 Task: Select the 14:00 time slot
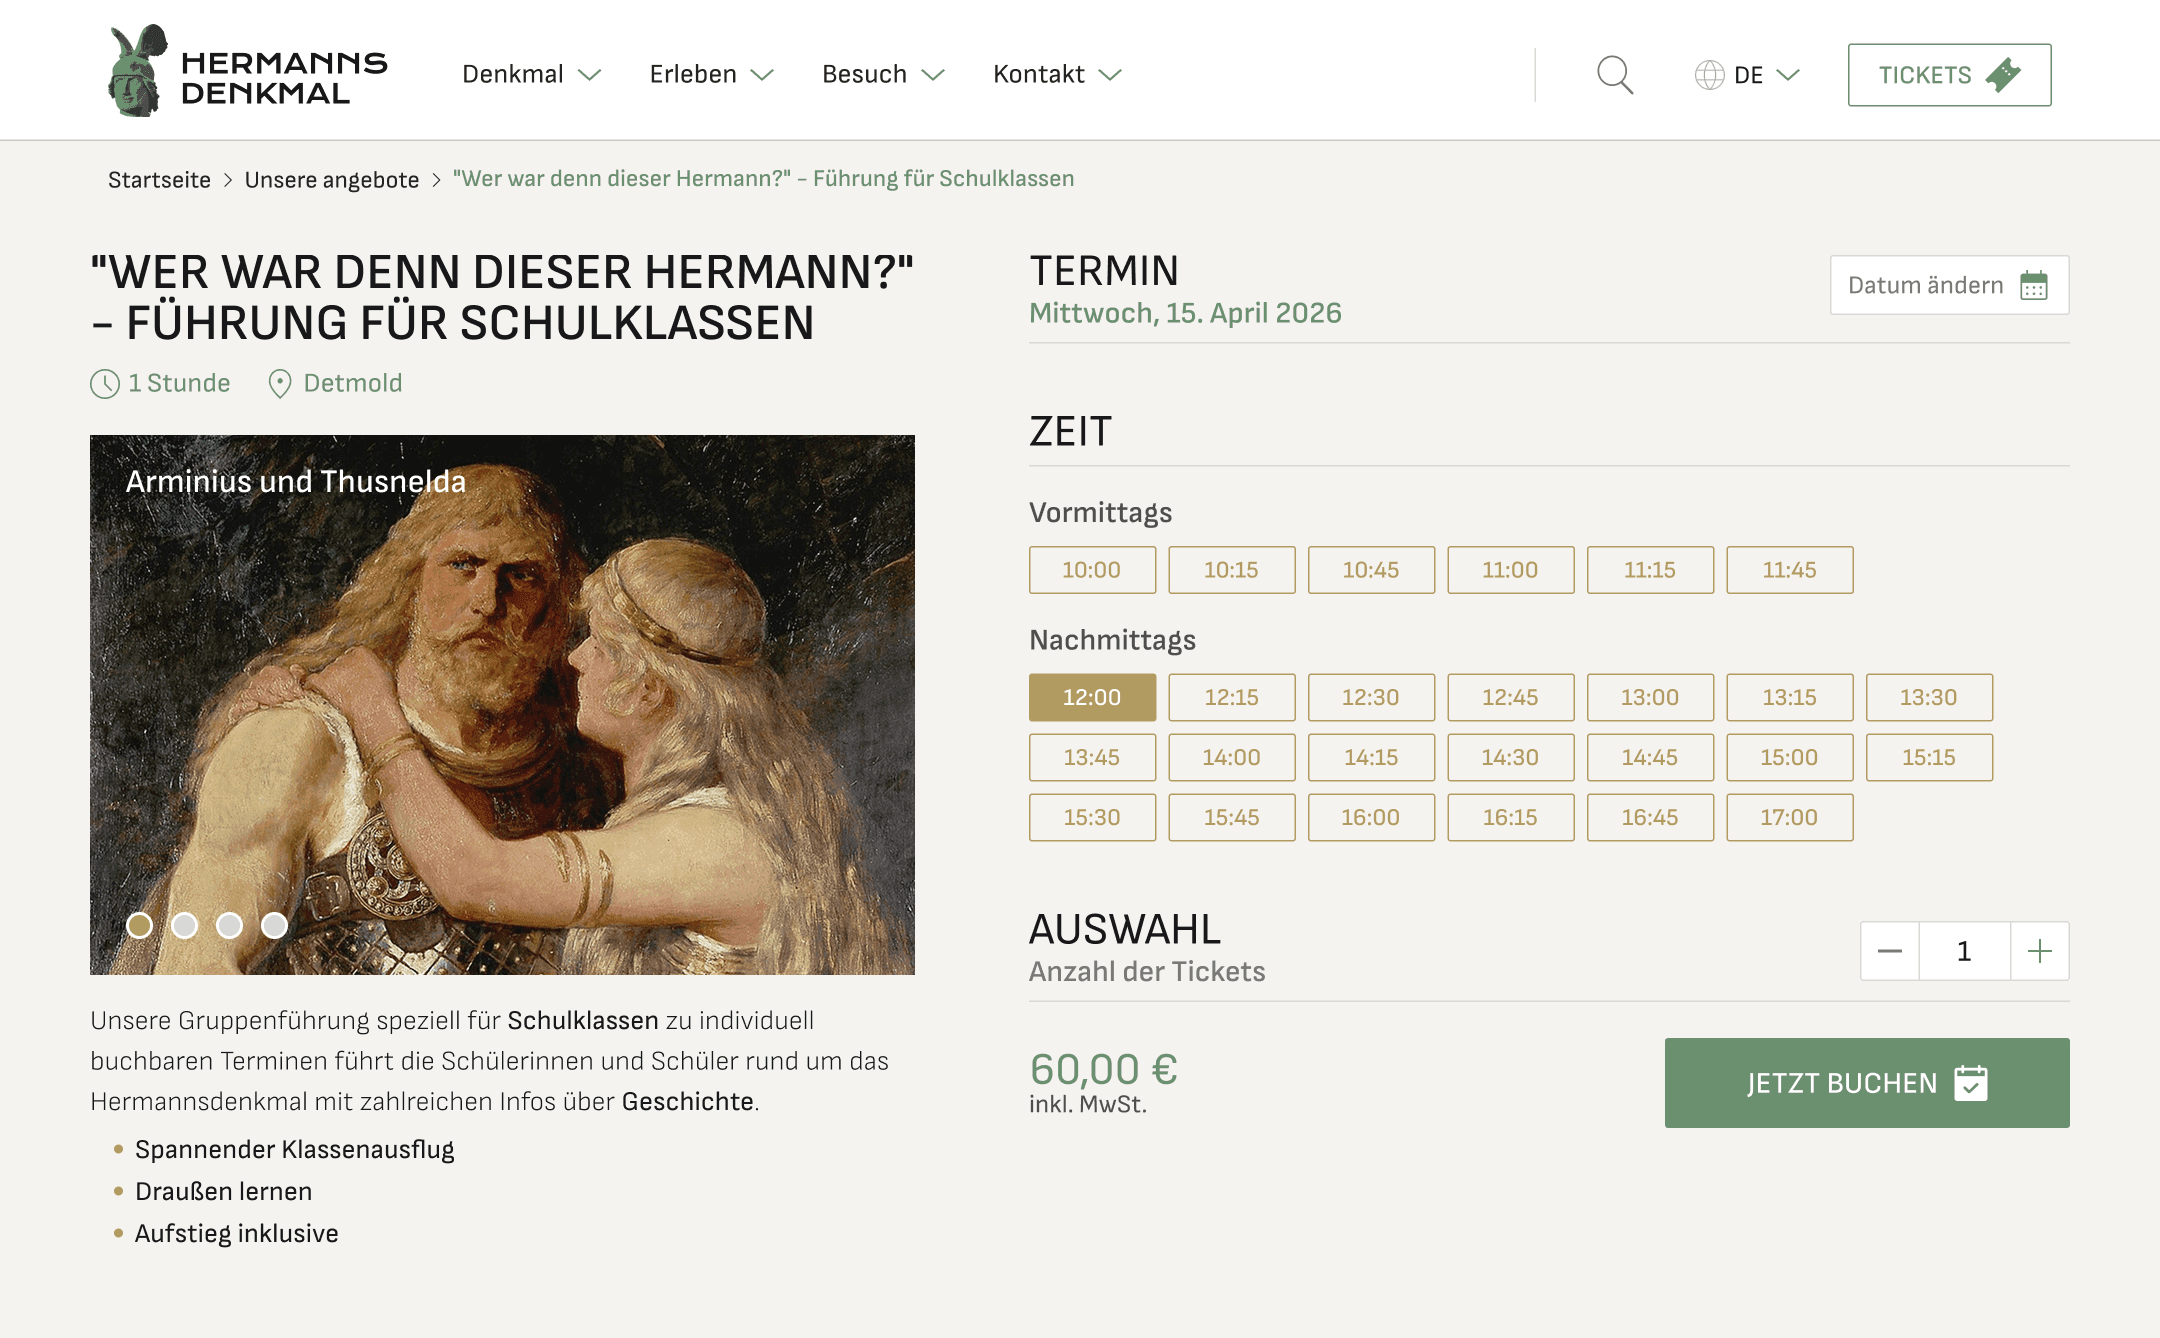pyautogui.click(x=1232, y=757)
